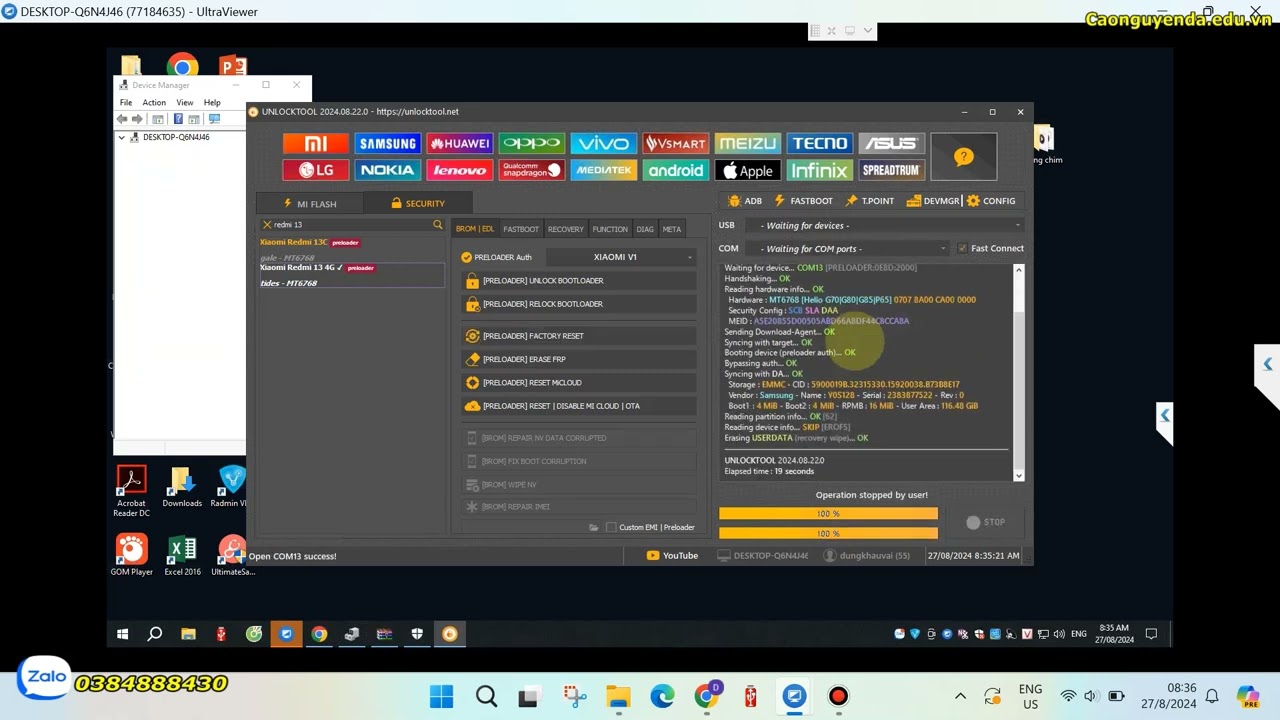Open DEVMGR device manager shortcut
The width and height of the screenshot is (1280, 720).
(933, 201)
